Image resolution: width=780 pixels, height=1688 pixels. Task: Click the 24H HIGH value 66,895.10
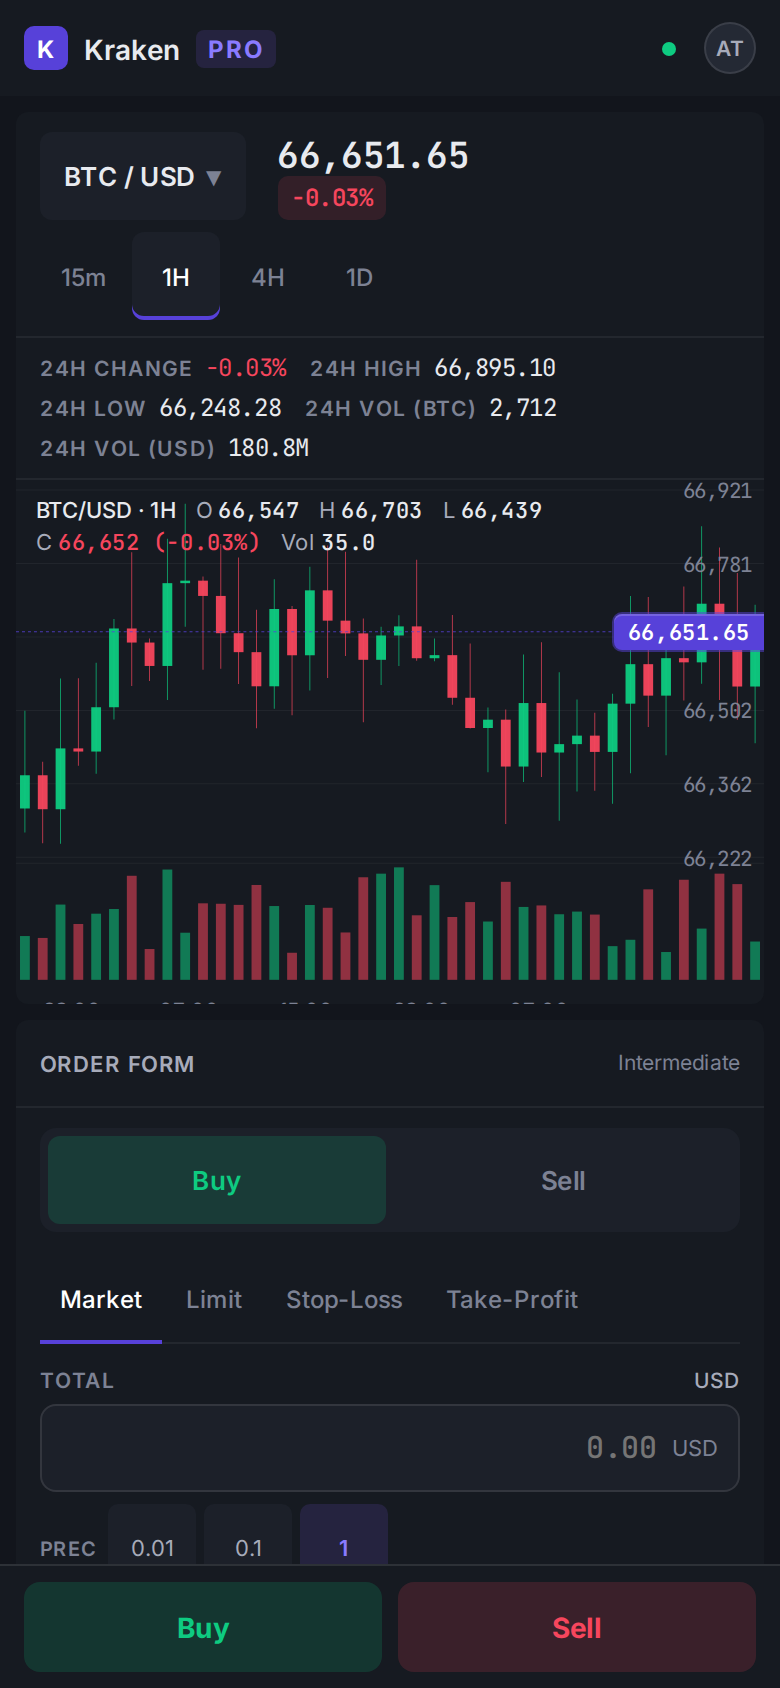point(495,368)
